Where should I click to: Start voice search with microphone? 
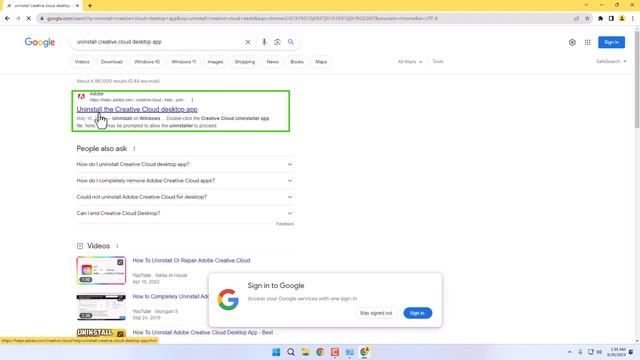click(x=264, y=42)
